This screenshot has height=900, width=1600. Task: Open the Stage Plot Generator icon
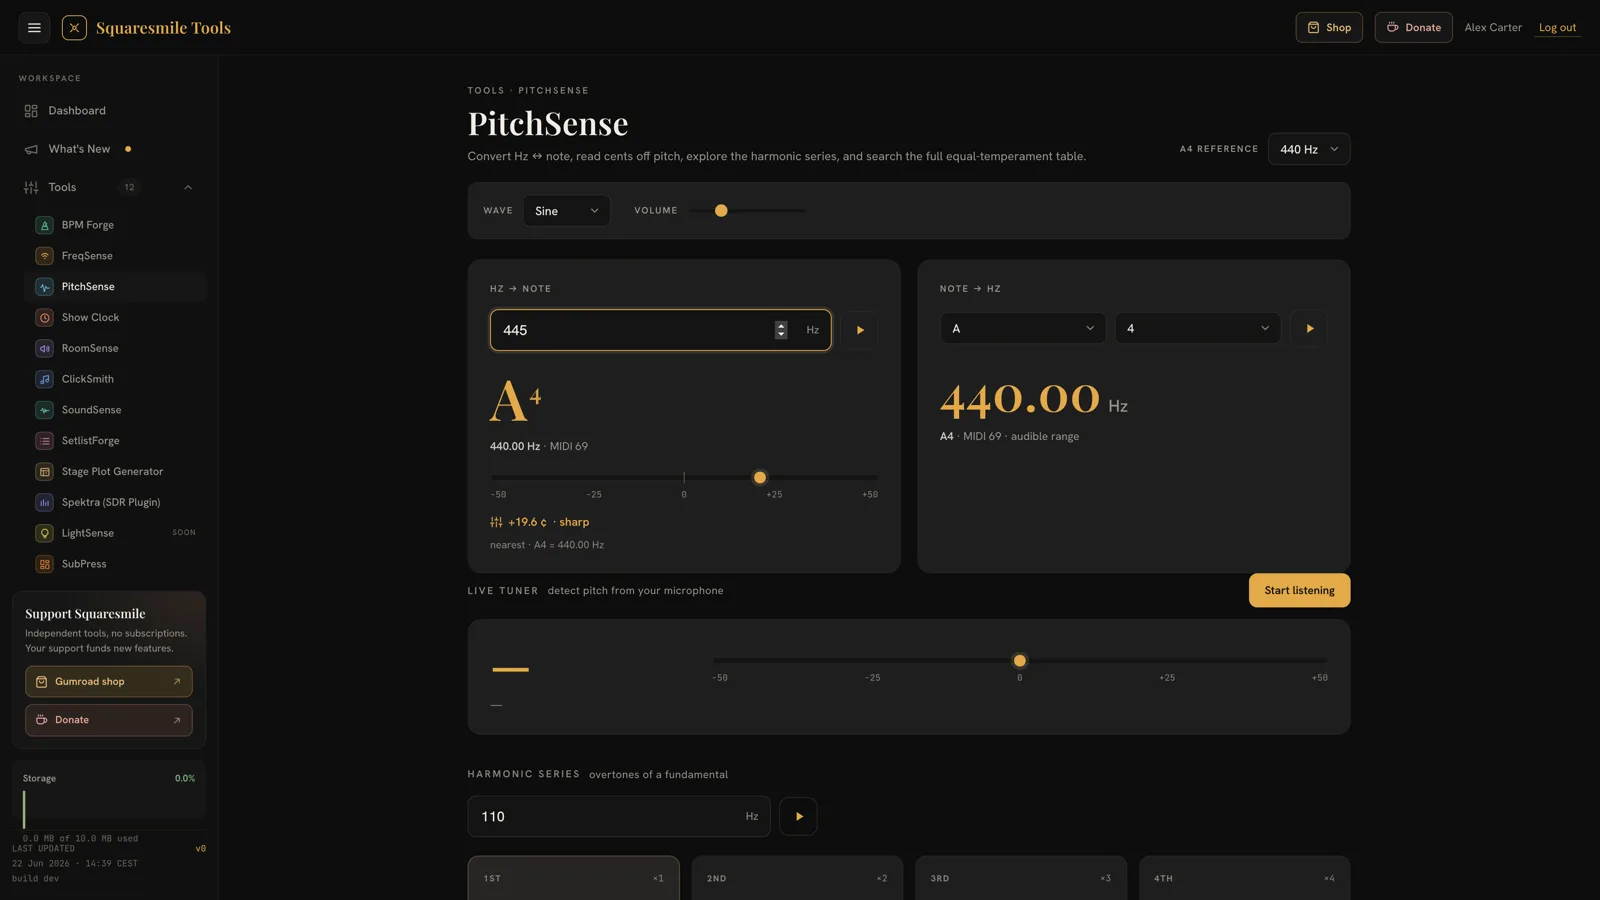[x=44, y=472]
